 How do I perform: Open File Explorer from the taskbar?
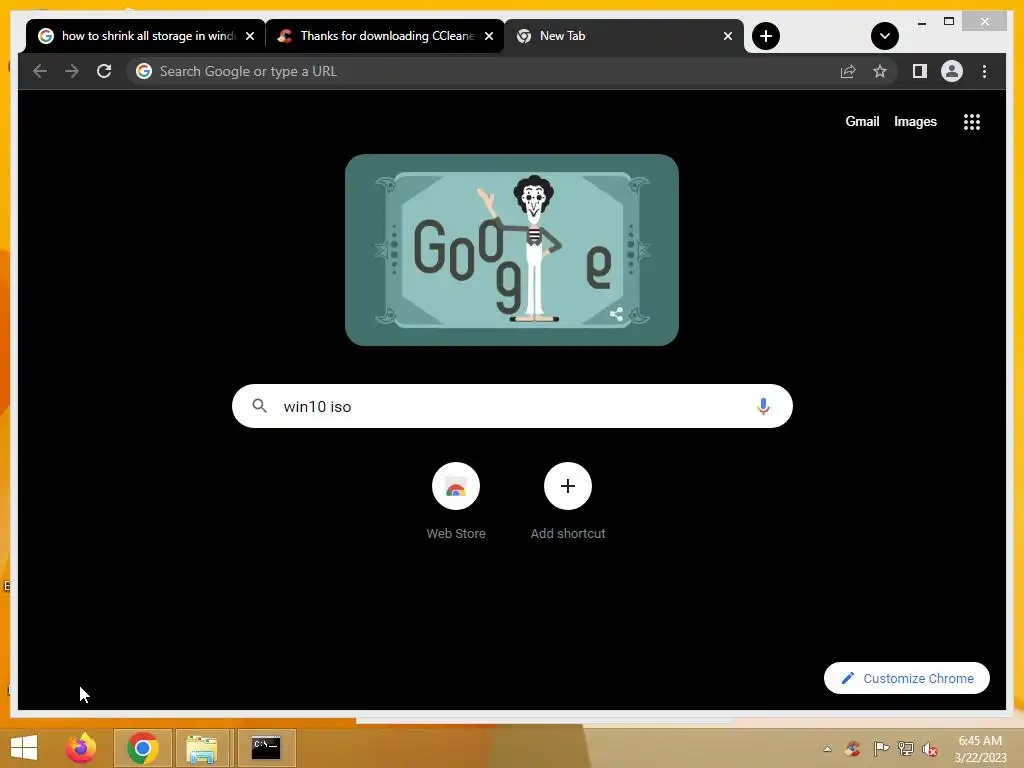[202, 748]
